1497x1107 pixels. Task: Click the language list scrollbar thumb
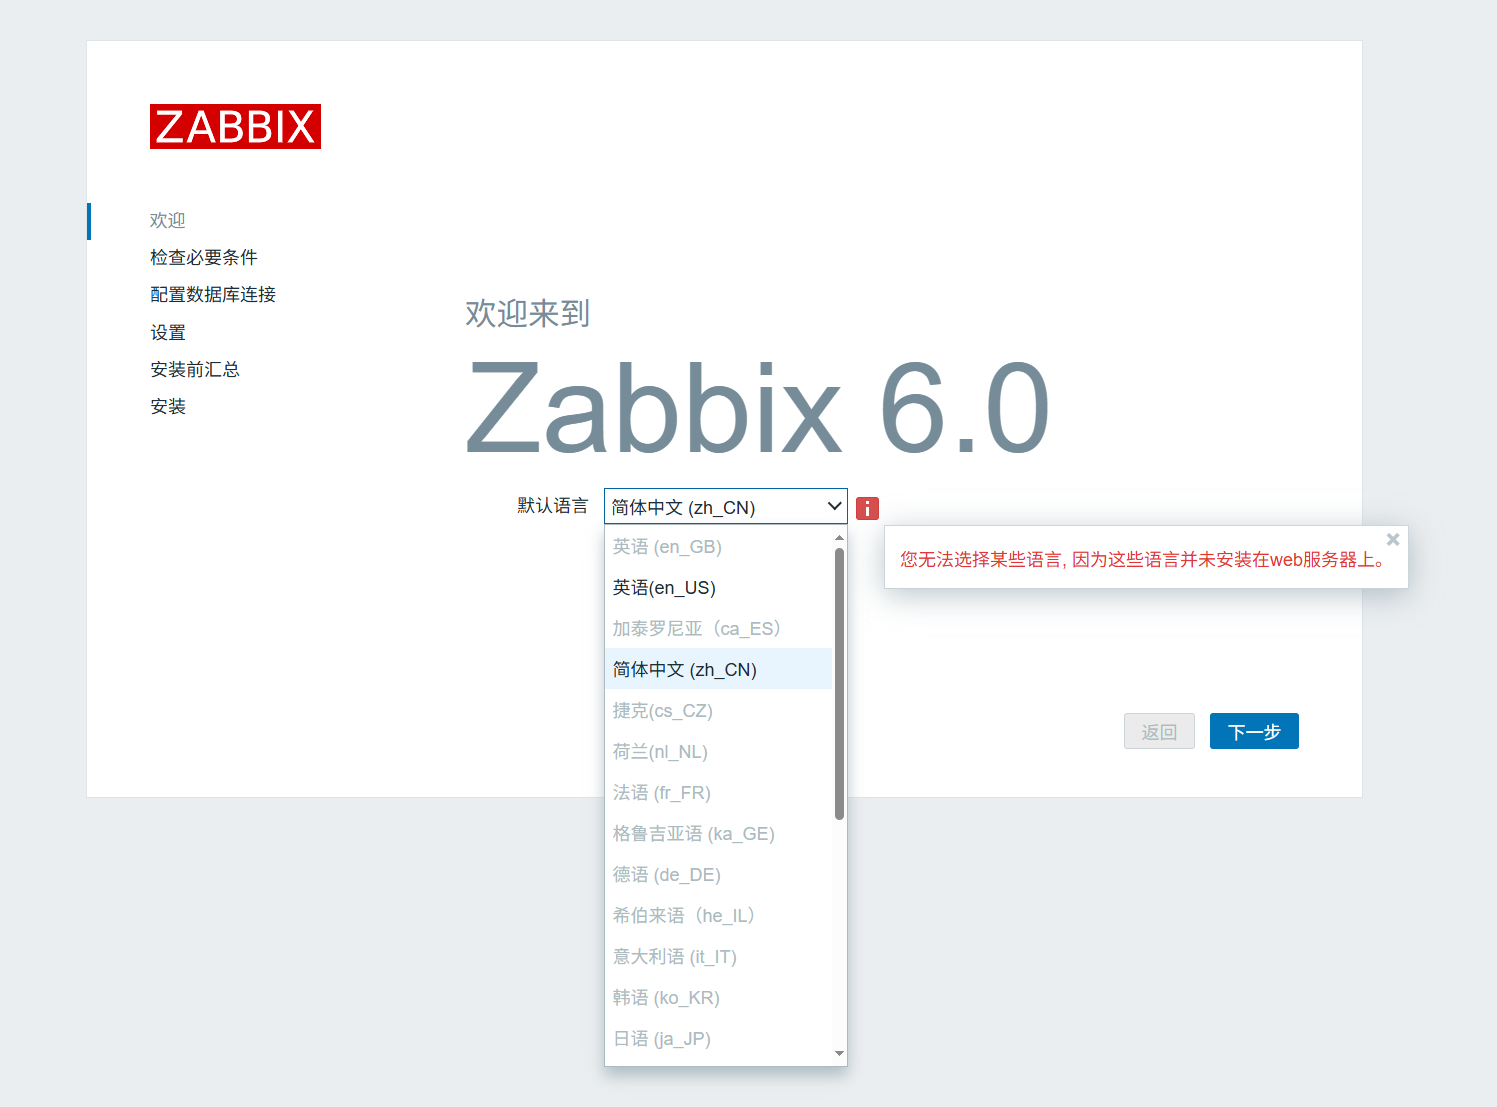[839, 683]
